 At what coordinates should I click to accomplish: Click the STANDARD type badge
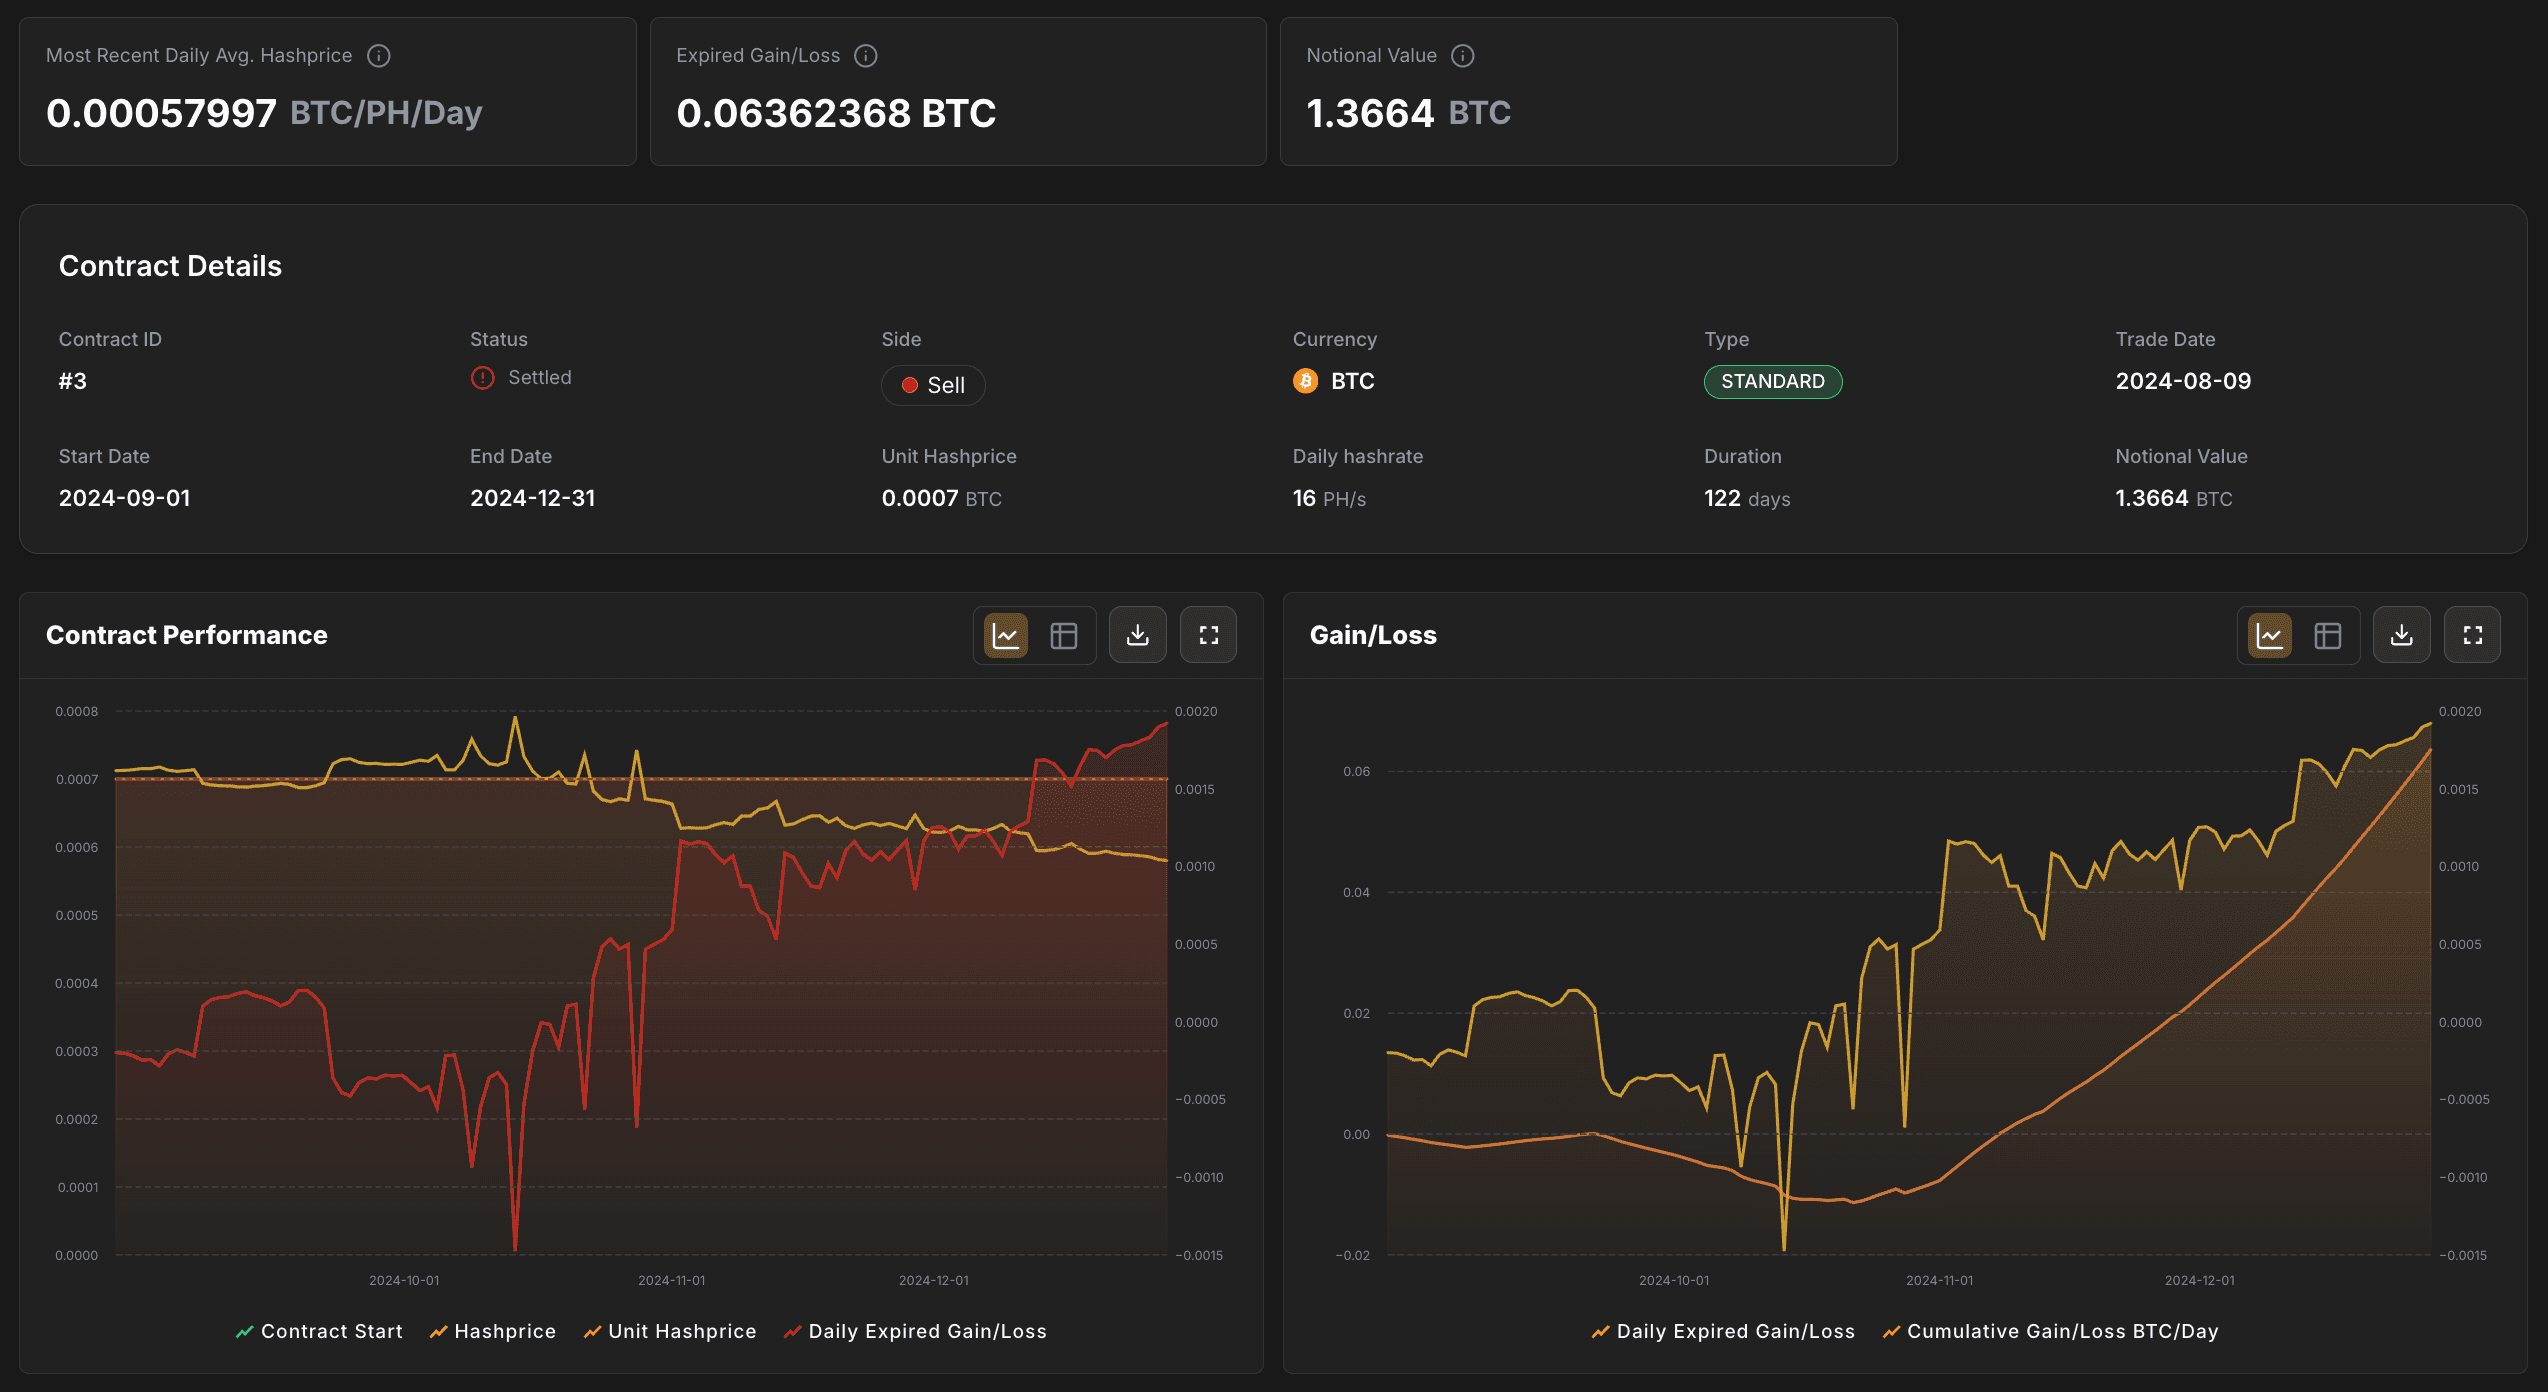click(x=1772, y=382)
